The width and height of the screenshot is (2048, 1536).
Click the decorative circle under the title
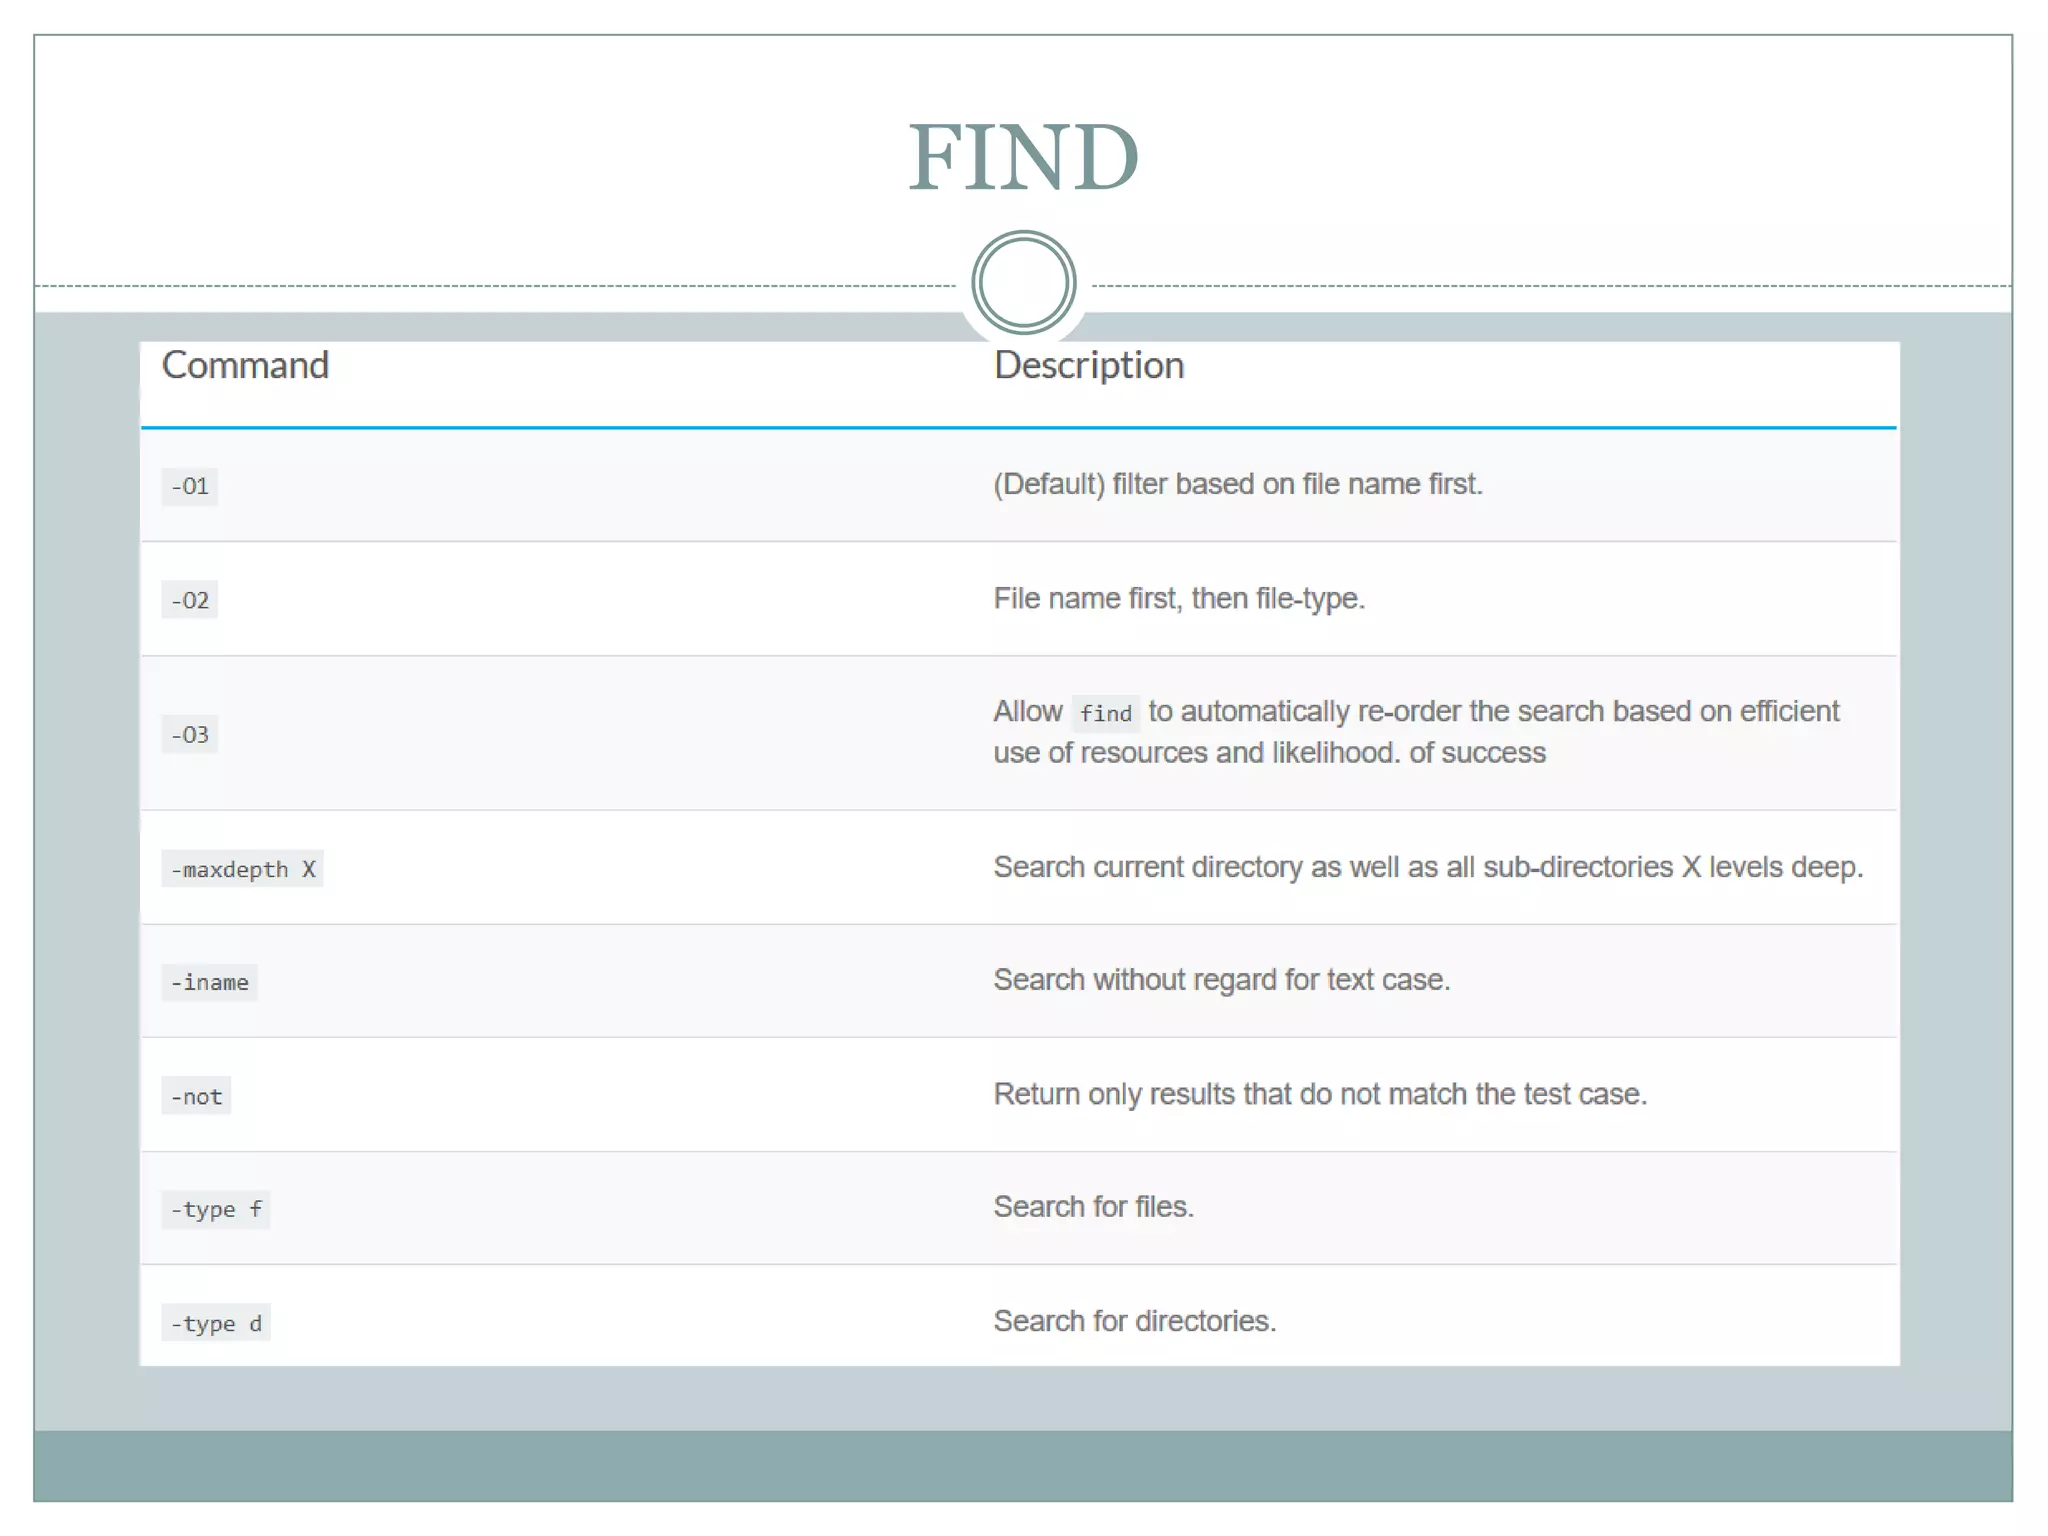[1023, 283]
